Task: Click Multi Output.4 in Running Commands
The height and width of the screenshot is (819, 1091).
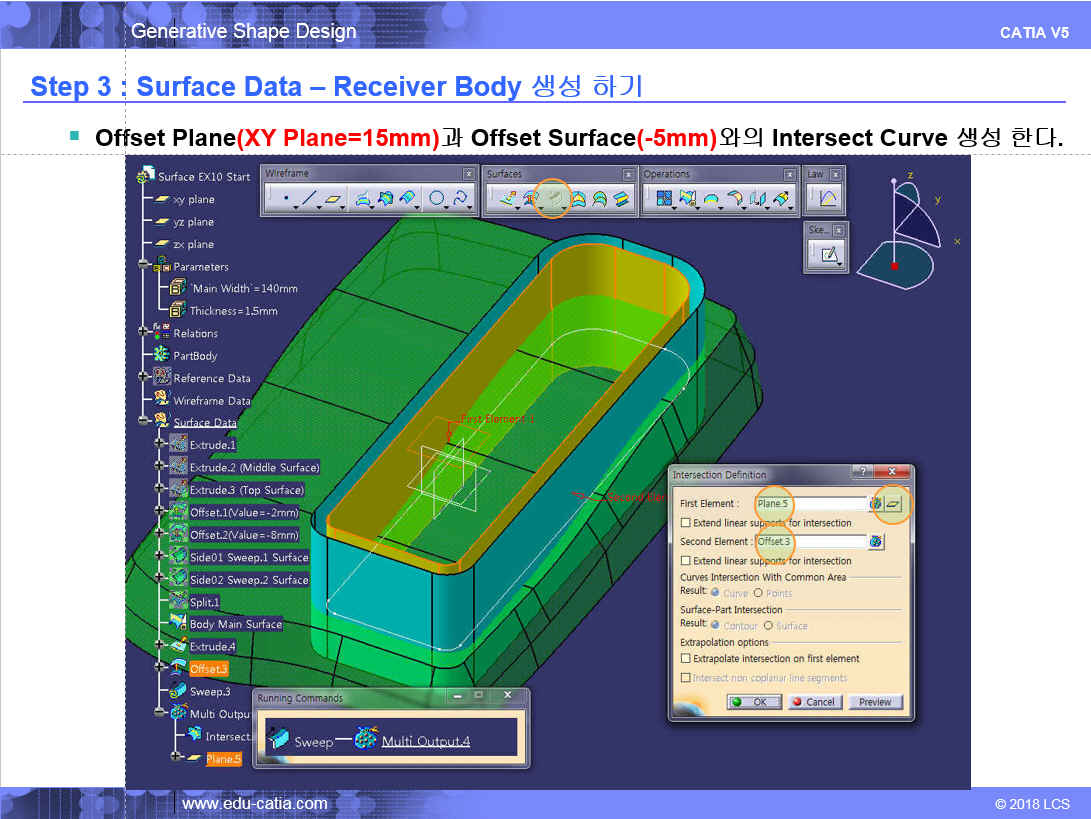Action: tap(425, 741)
